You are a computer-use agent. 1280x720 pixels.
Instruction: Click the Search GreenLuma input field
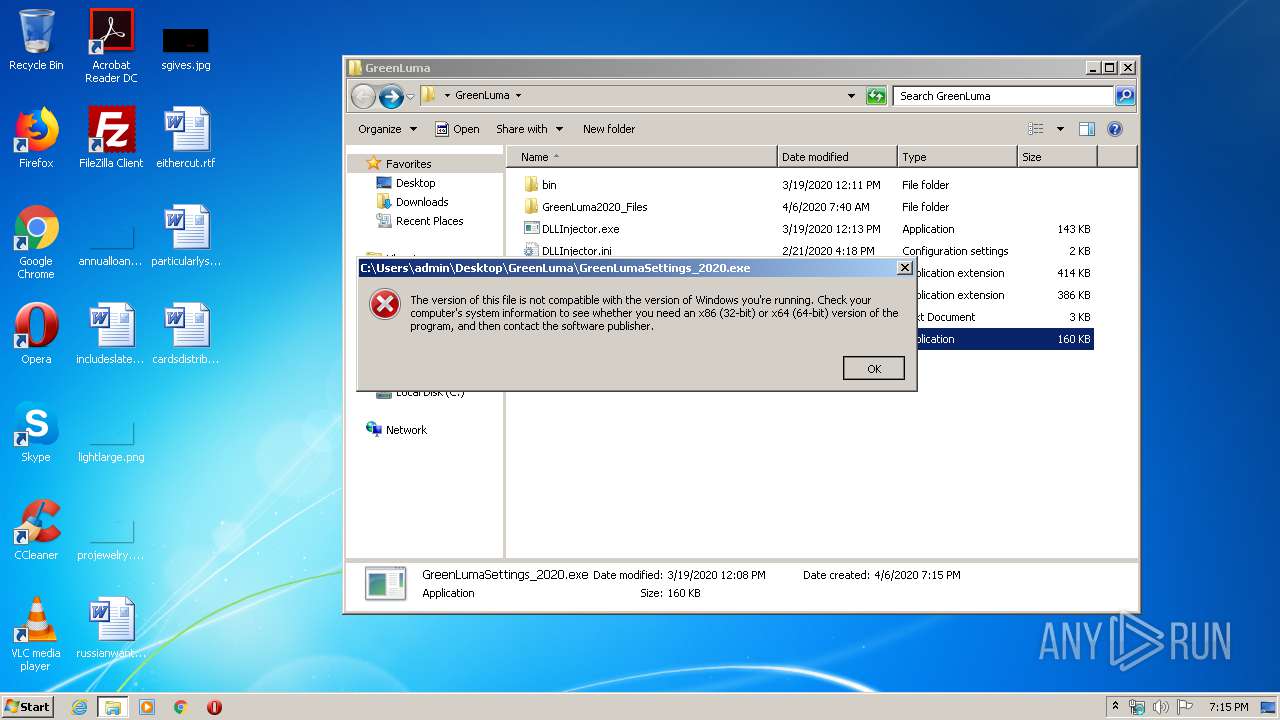click(x=1003, y=96)
